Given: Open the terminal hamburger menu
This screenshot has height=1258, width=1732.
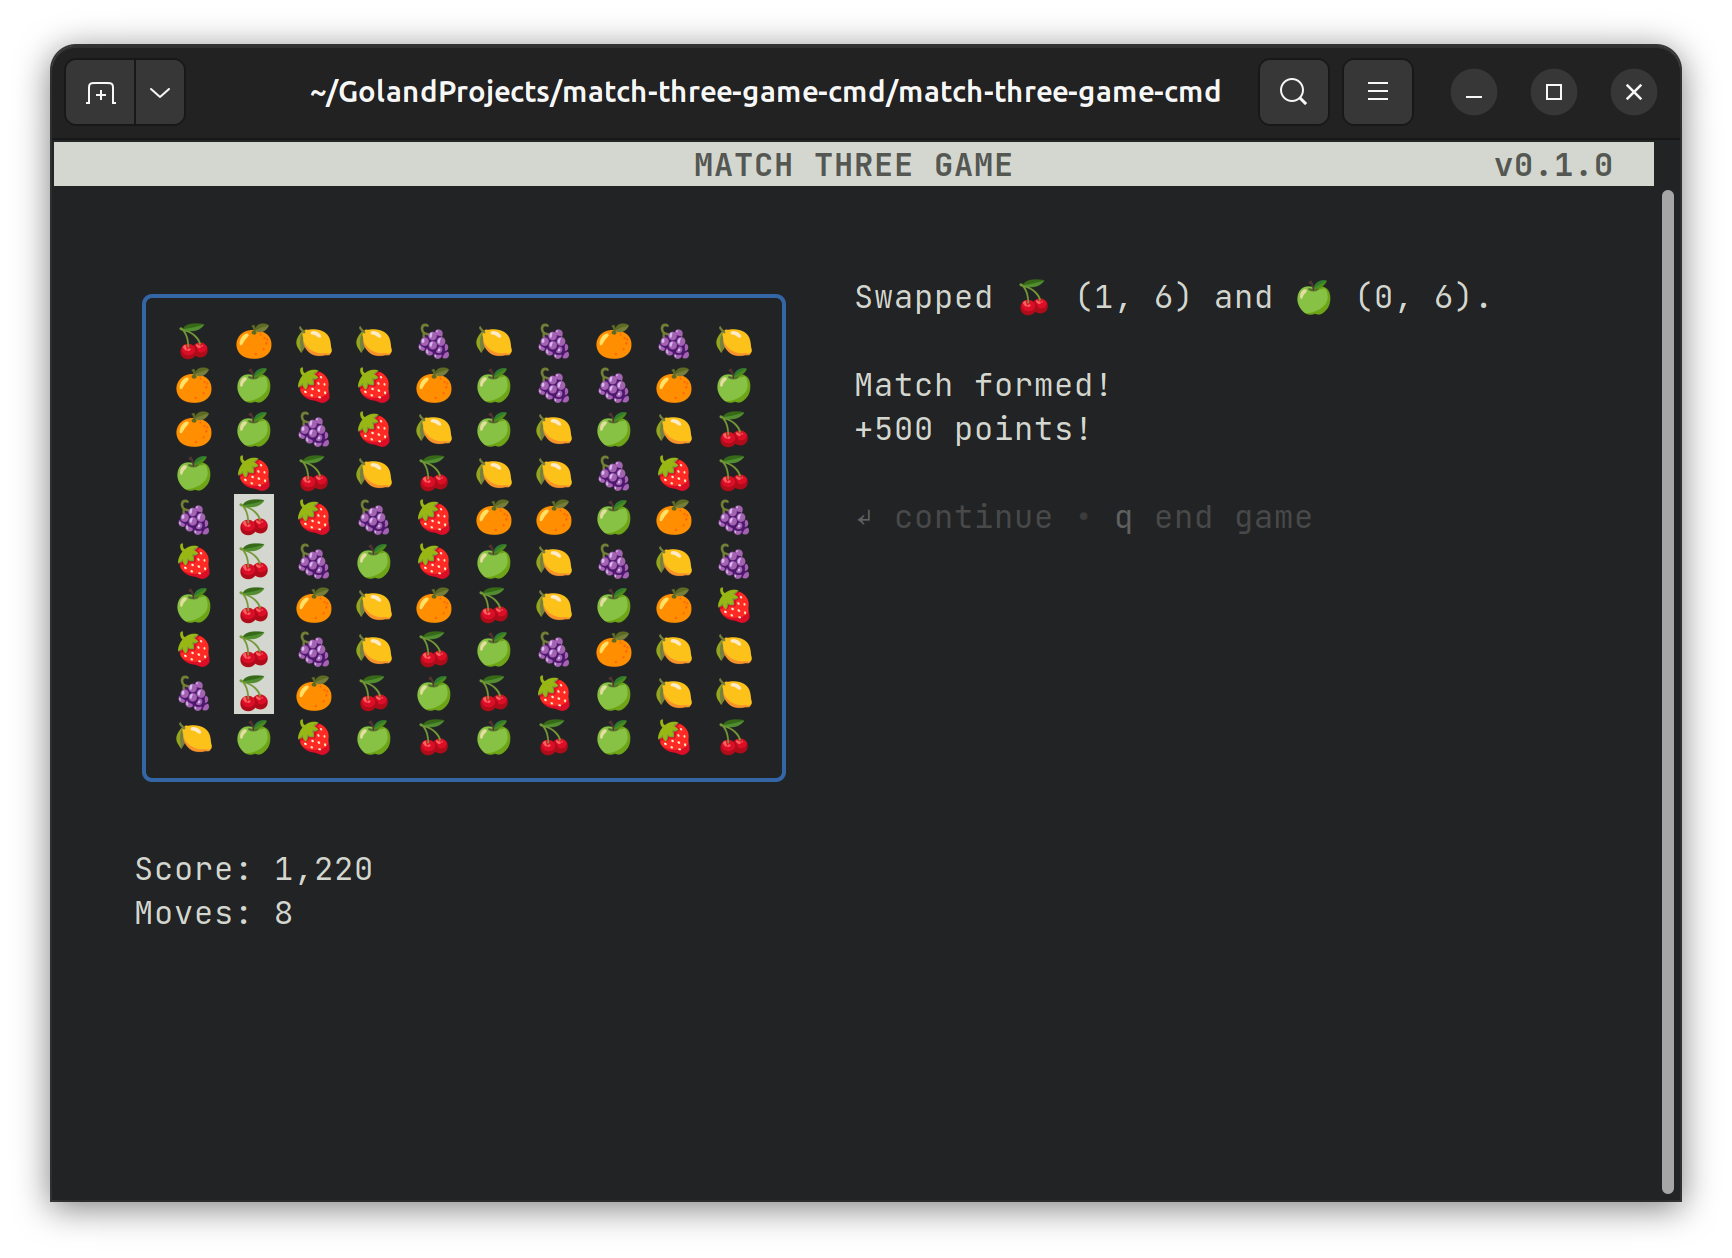Looking at the screenshot, I should (1377, 92).
